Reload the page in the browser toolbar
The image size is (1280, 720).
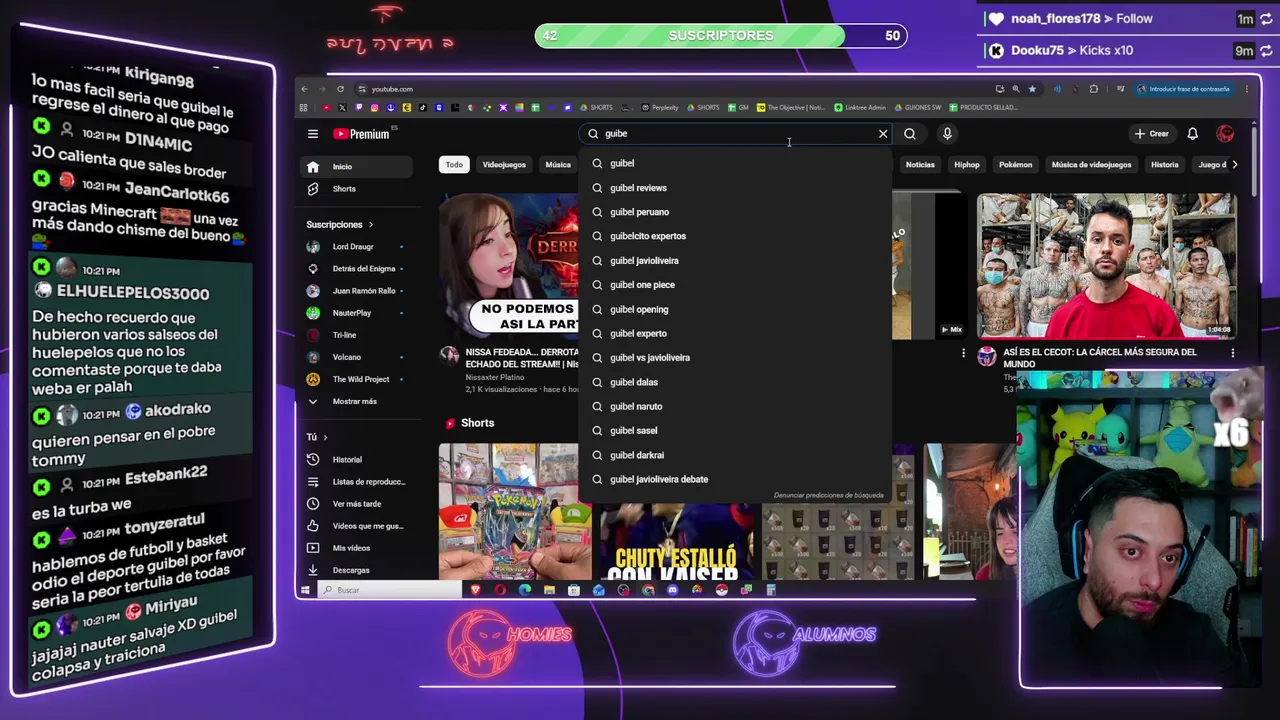pos(340,89)
